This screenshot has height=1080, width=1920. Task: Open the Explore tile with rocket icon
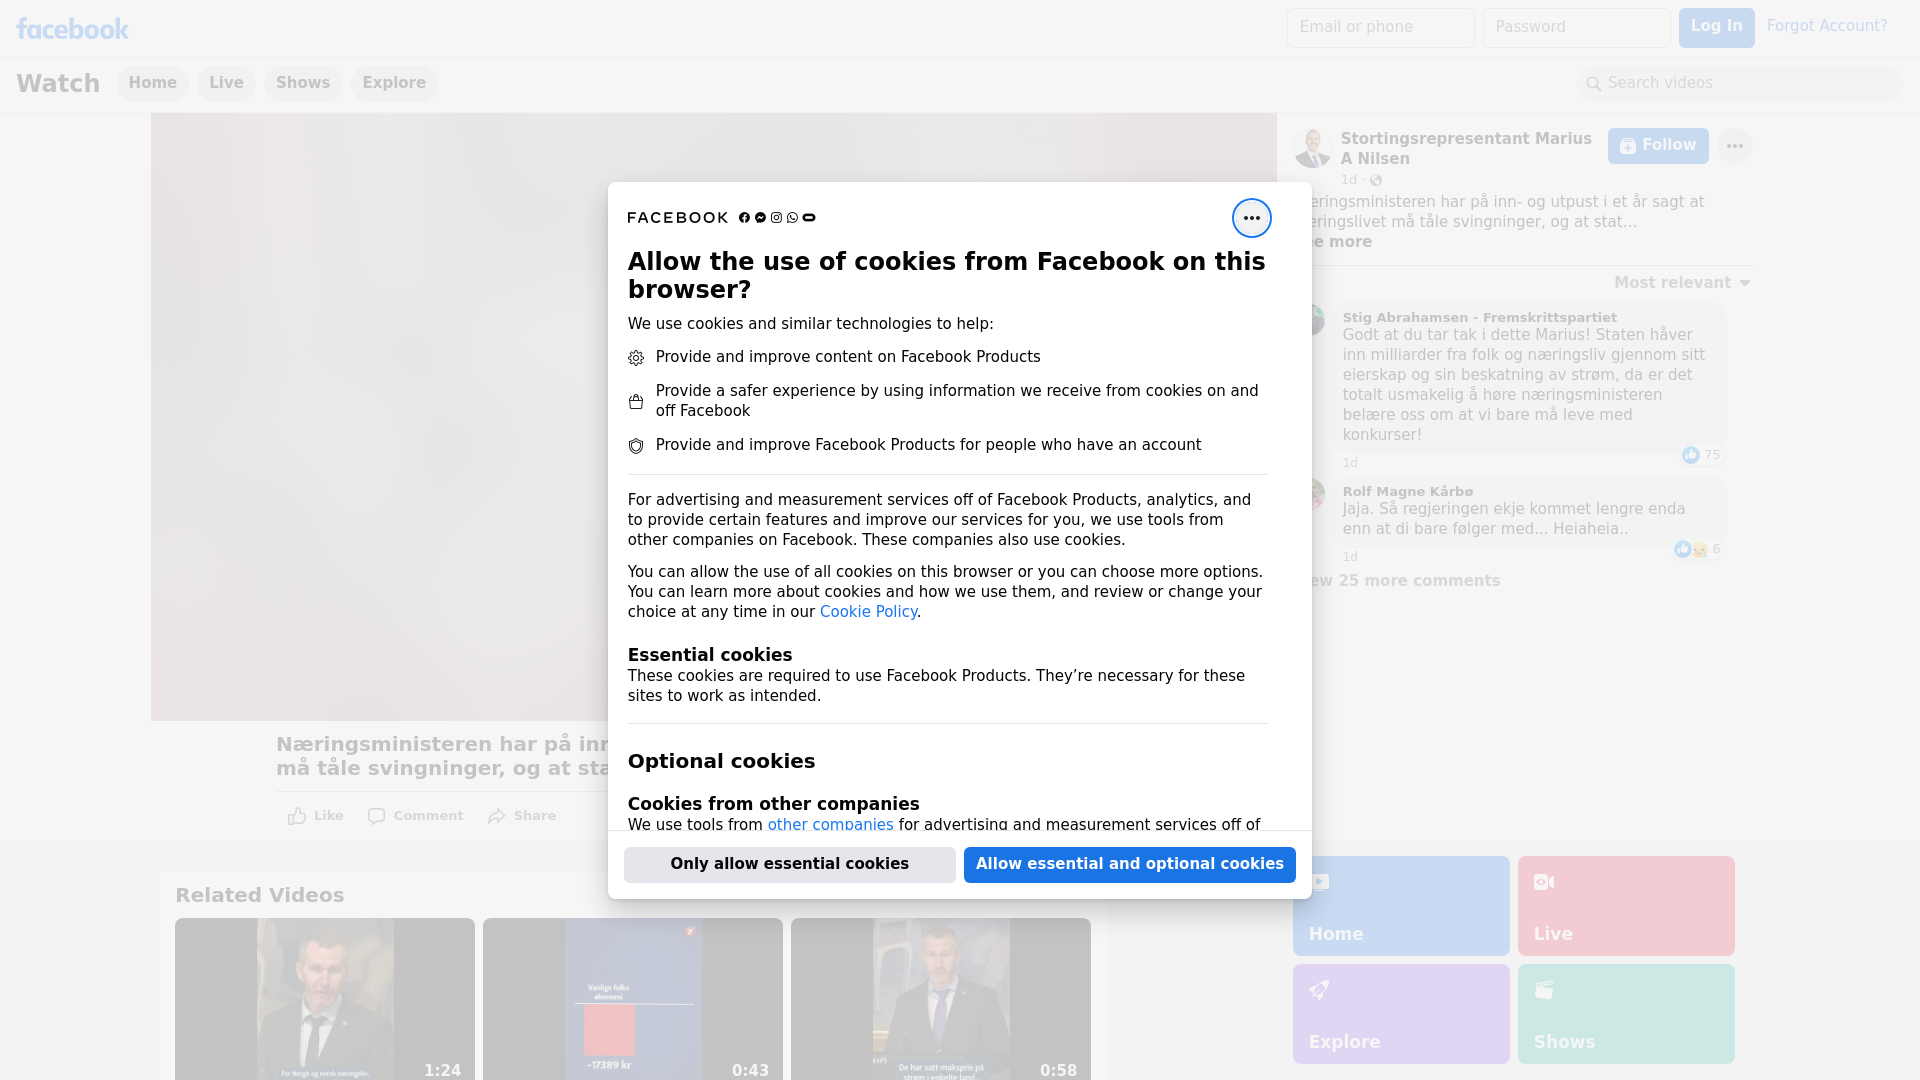pyautogui.click(x=1401, y=1014)
